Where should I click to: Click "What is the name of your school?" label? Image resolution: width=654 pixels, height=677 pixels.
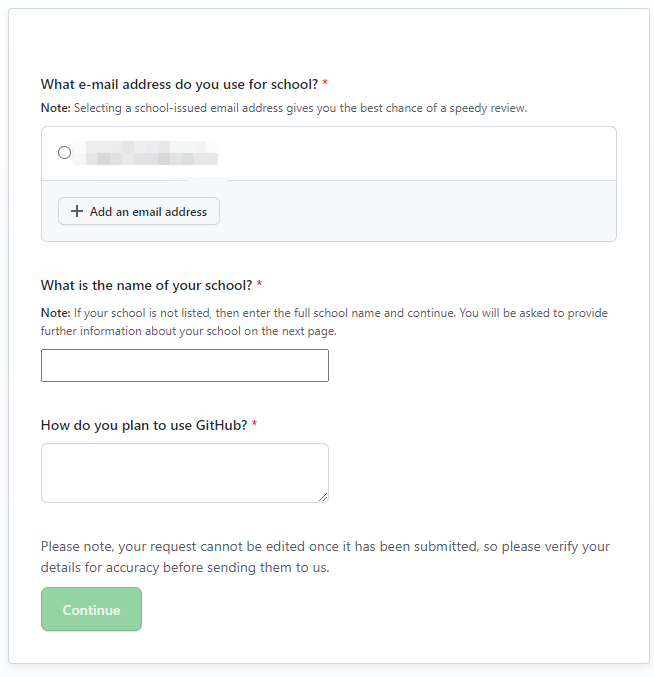(146, 285)
